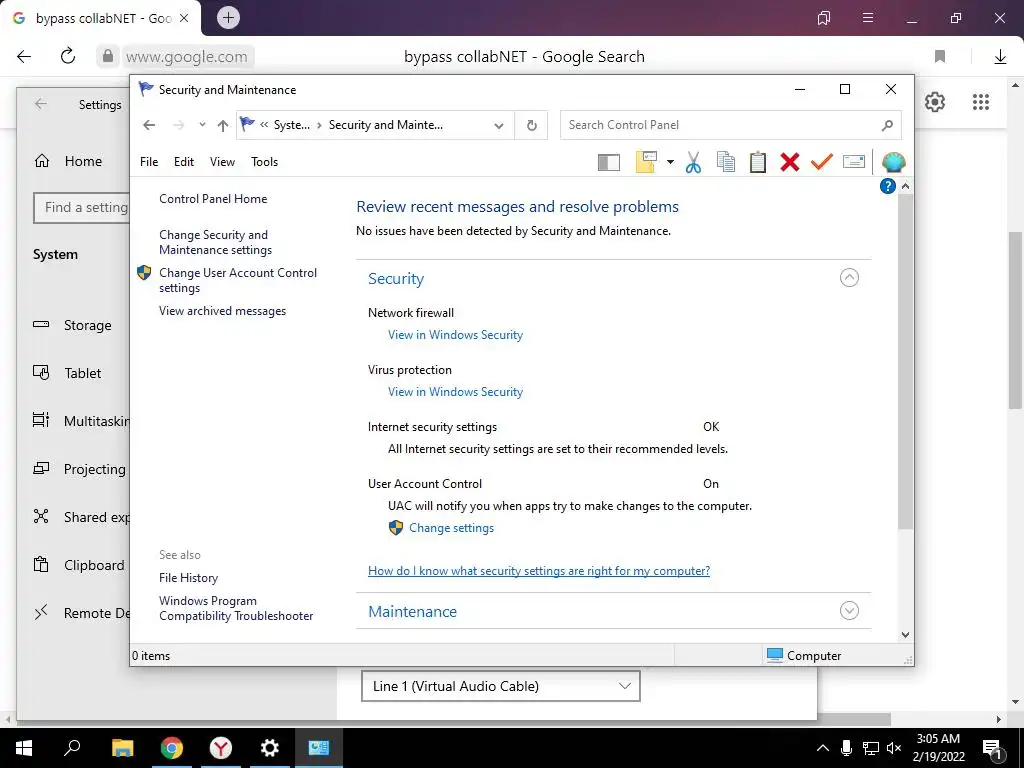Click View in Windows Security under Virus protection

455,392
